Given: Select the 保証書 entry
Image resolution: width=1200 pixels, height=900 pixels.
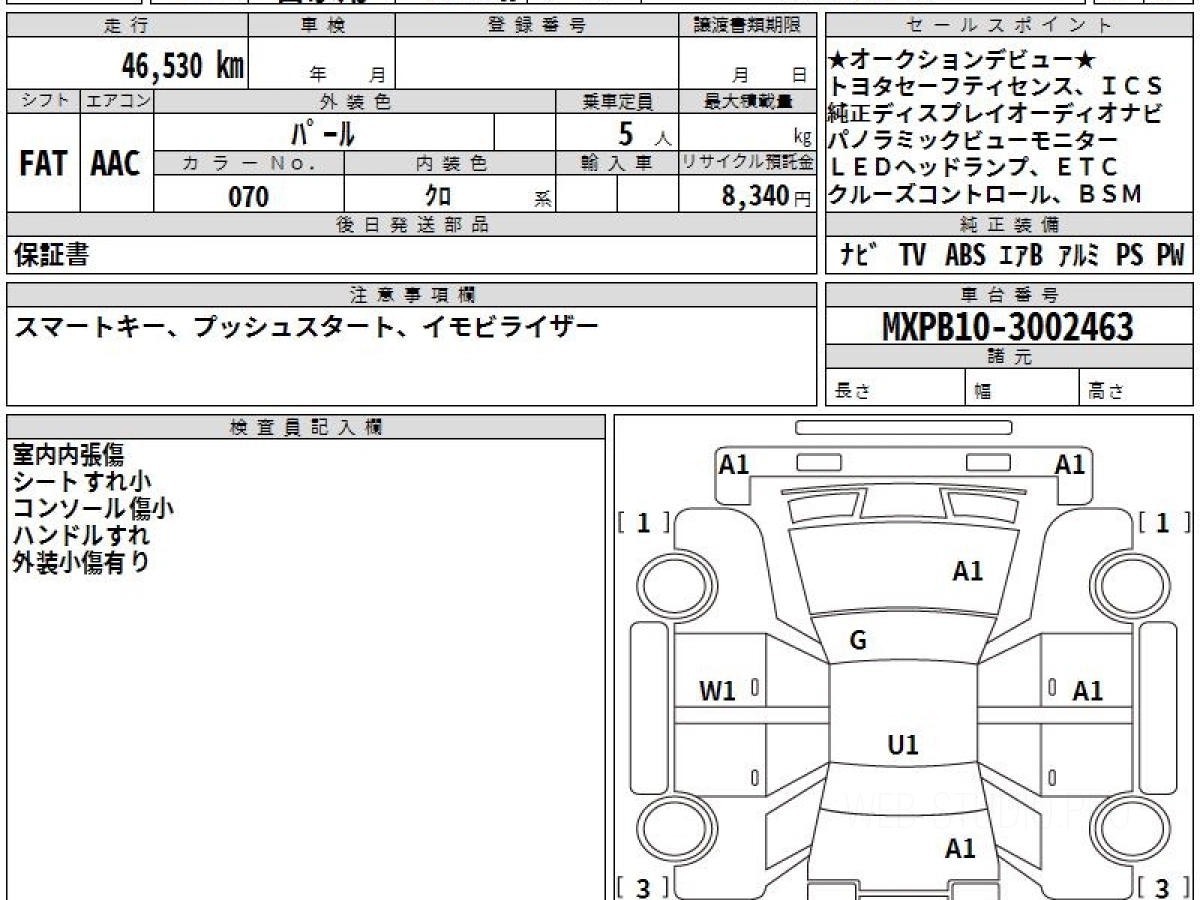Looking at the screenshot, I should coord(51,255).
